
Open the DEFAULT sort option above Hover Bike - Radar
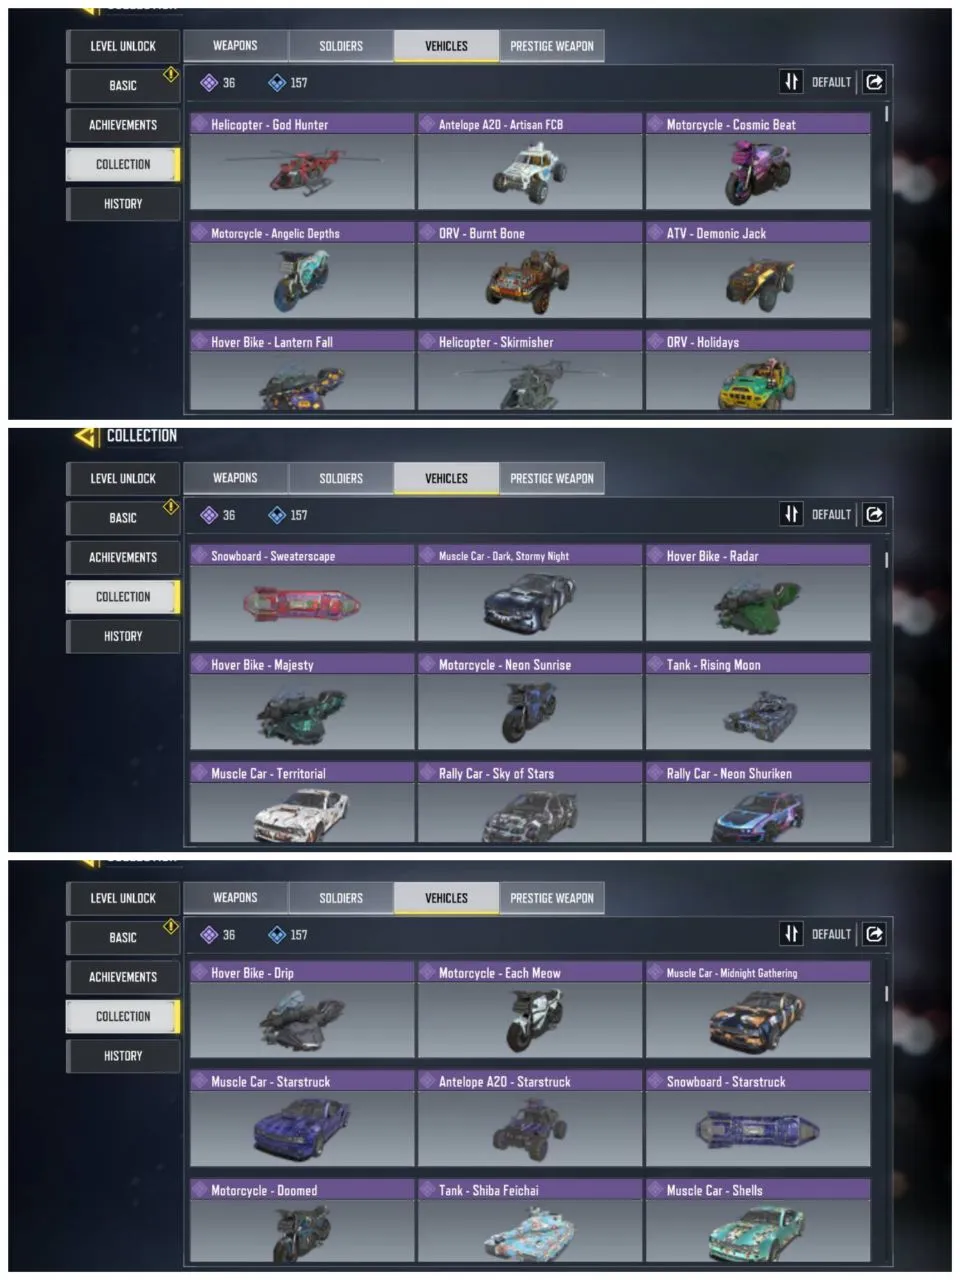tap(831, 515)
